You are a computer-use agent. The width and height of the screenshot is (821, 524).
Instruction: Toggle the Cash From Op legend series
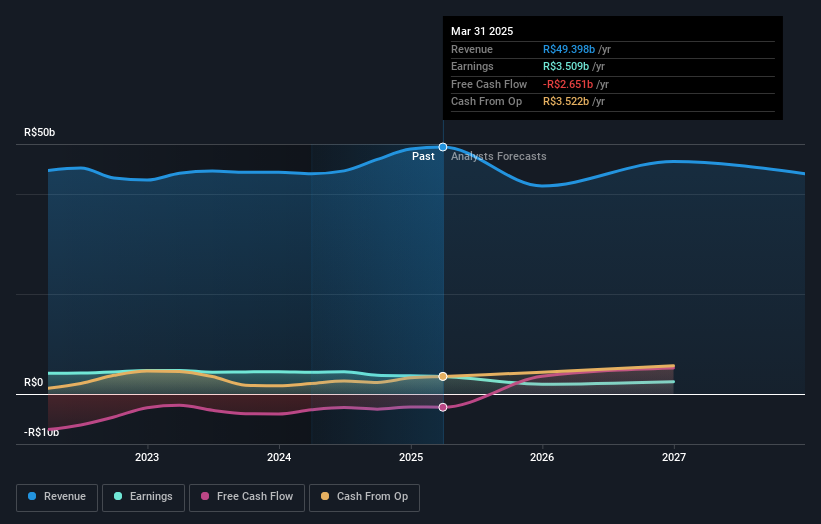click(x=364, y=497)
